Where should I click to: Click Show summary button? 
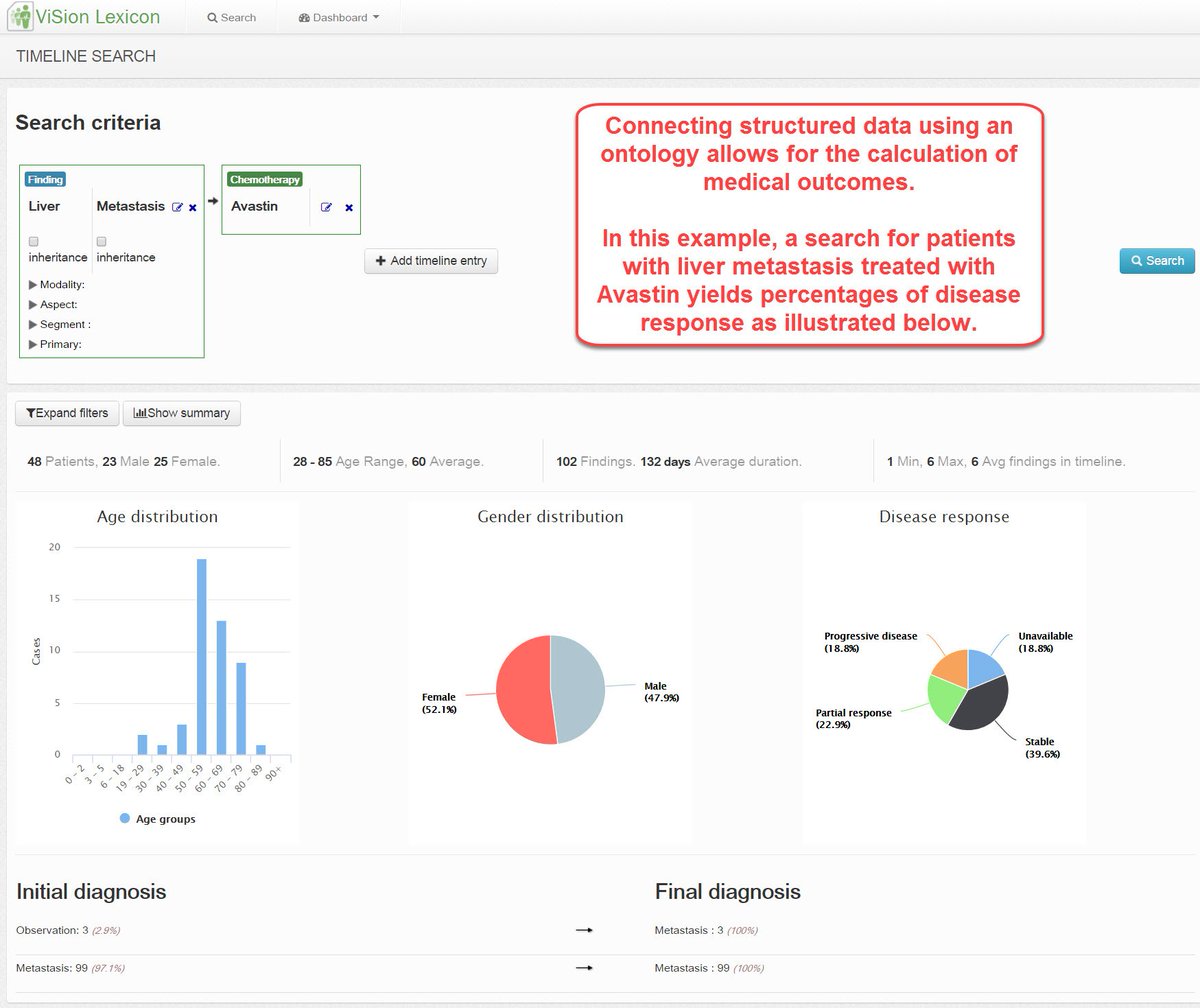click(x=182, y=413)
